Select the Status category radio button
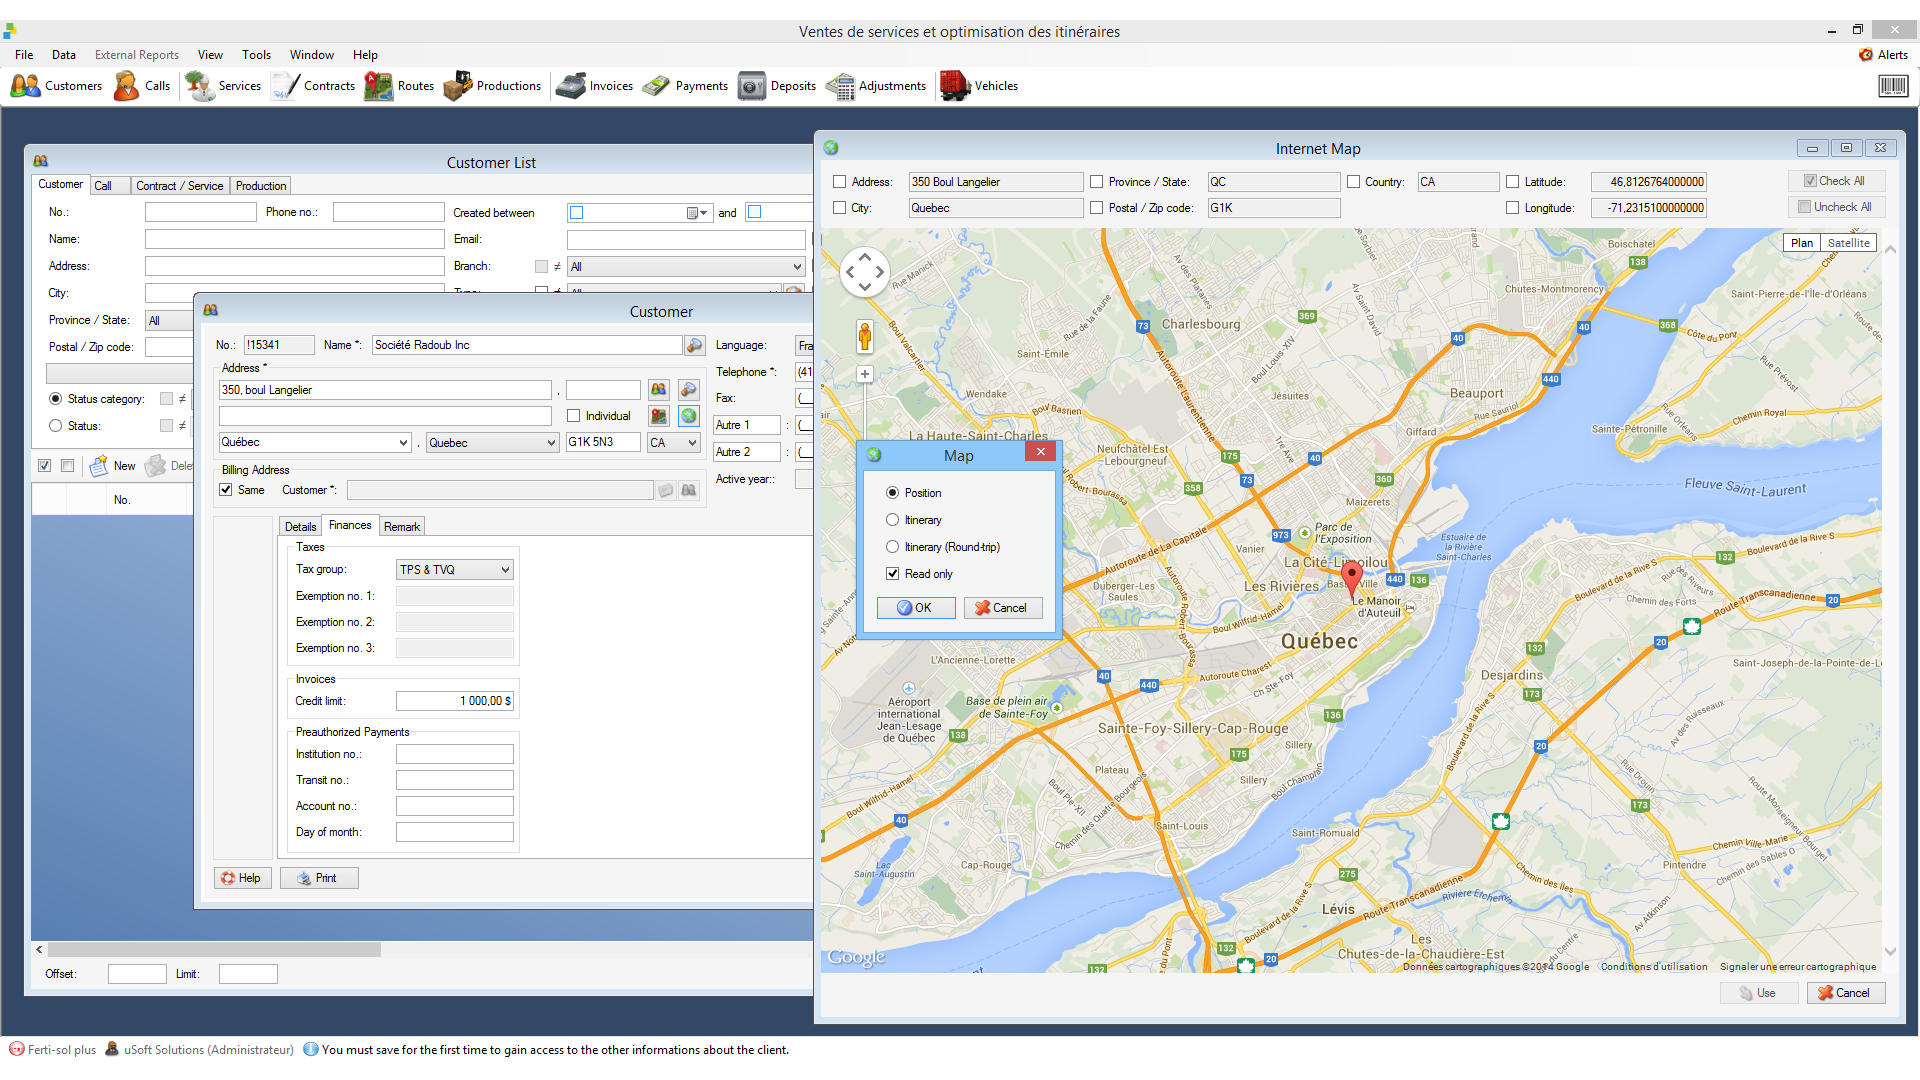Image resolution: width=1920 pixels, height=1080 pixels. pyautogui.click(x=56, y=399)
